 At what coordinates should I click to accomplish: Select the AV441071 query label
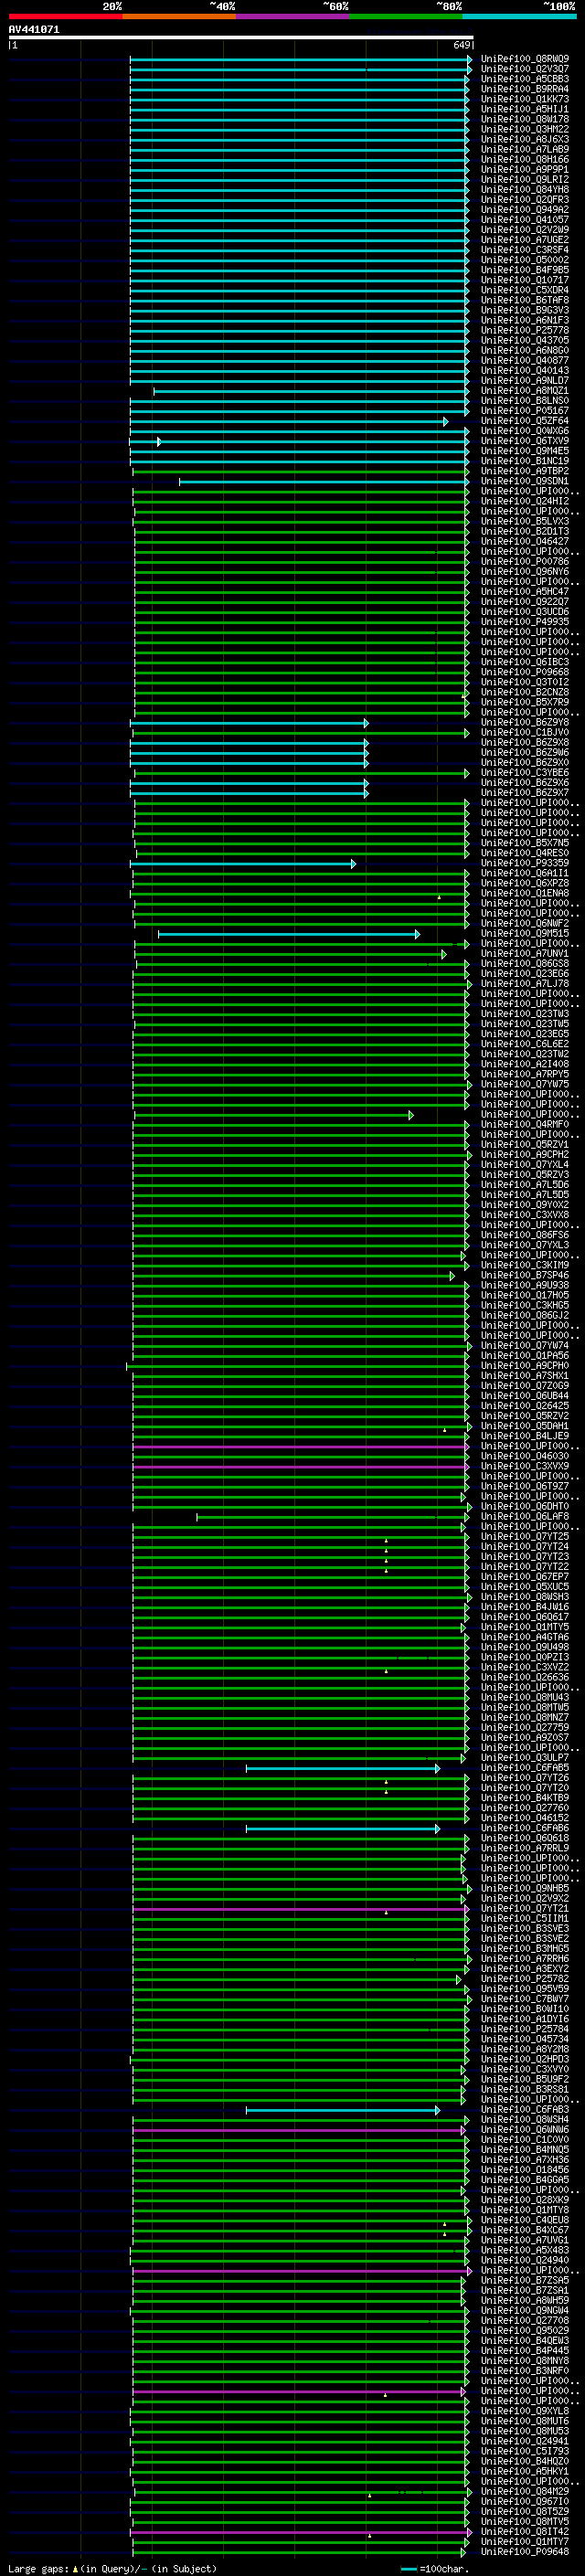pyautogui.click(x=34, y=30)
